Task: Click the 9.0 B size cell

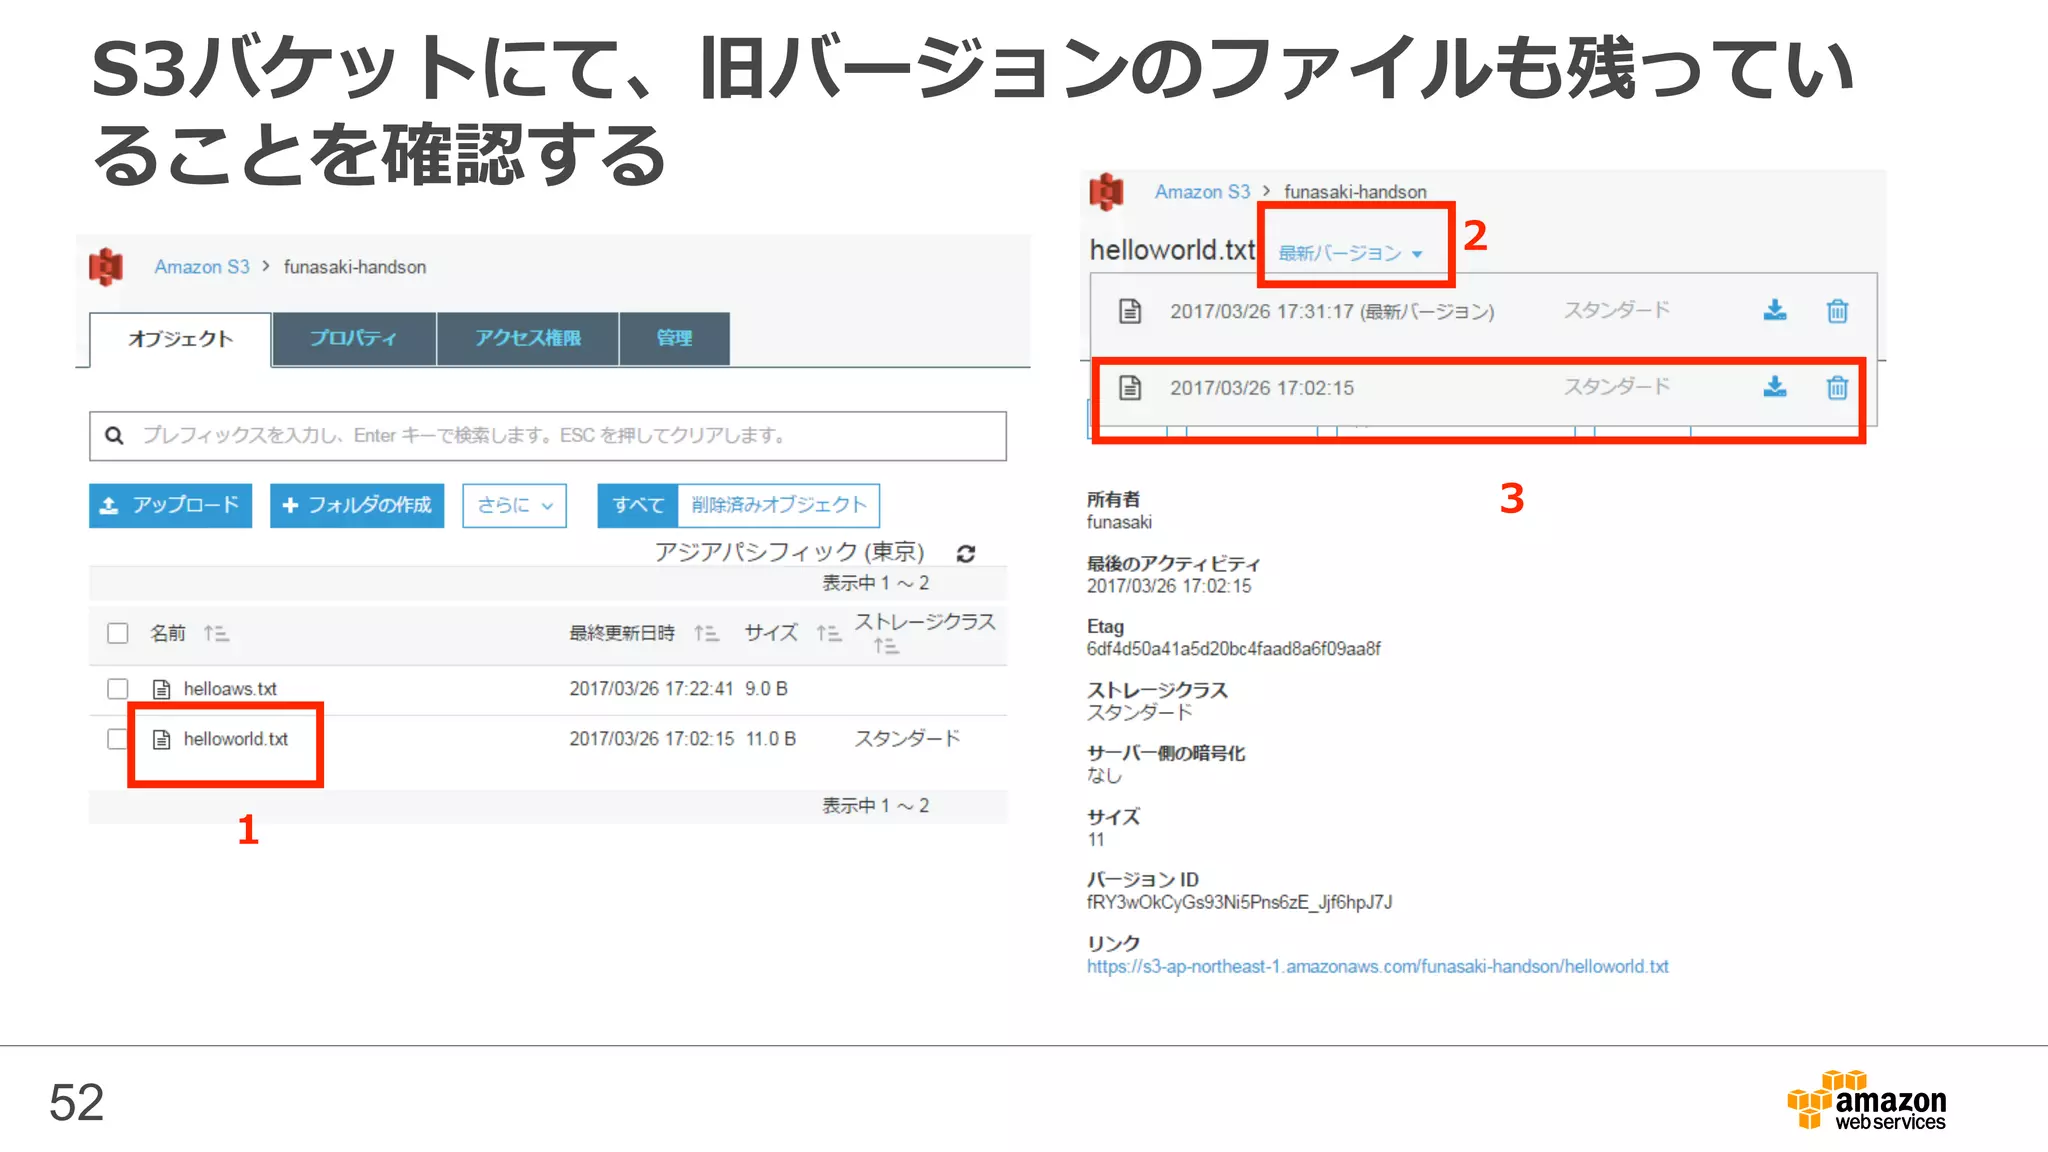Action: pos(766,689)
